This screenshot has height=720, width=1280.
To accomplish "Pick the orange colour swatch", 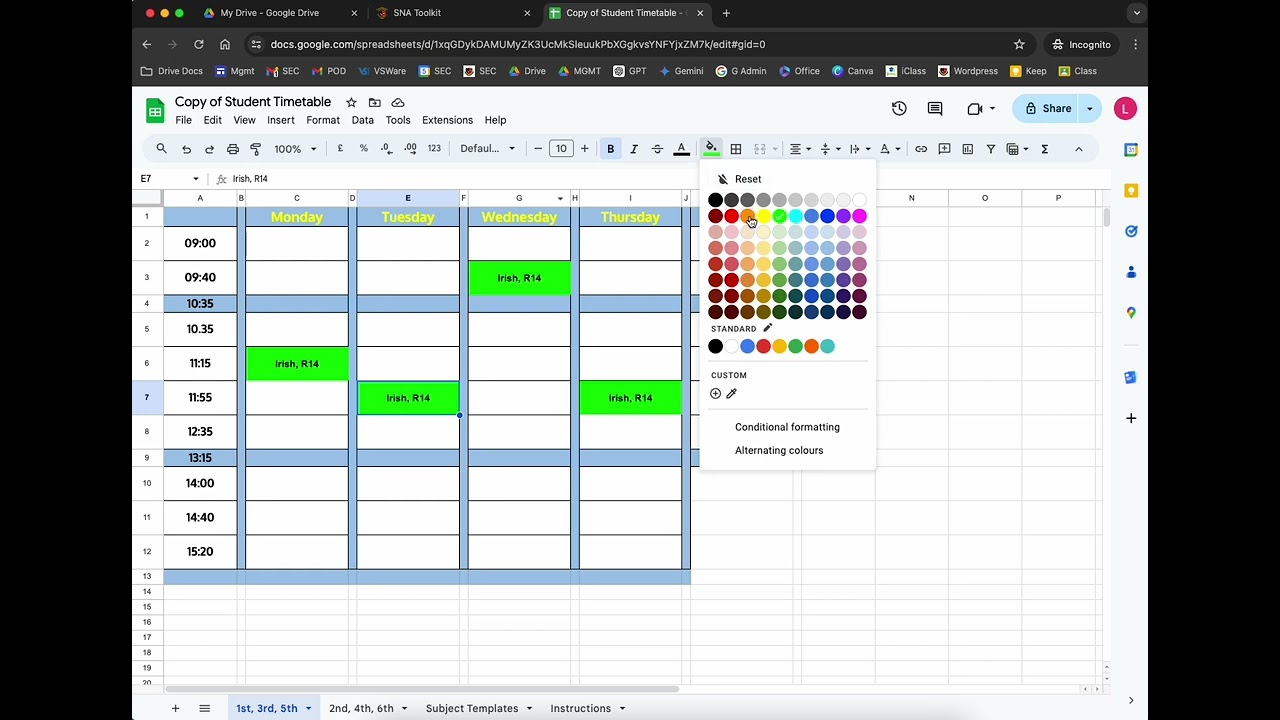I will (x=747, y=216).
